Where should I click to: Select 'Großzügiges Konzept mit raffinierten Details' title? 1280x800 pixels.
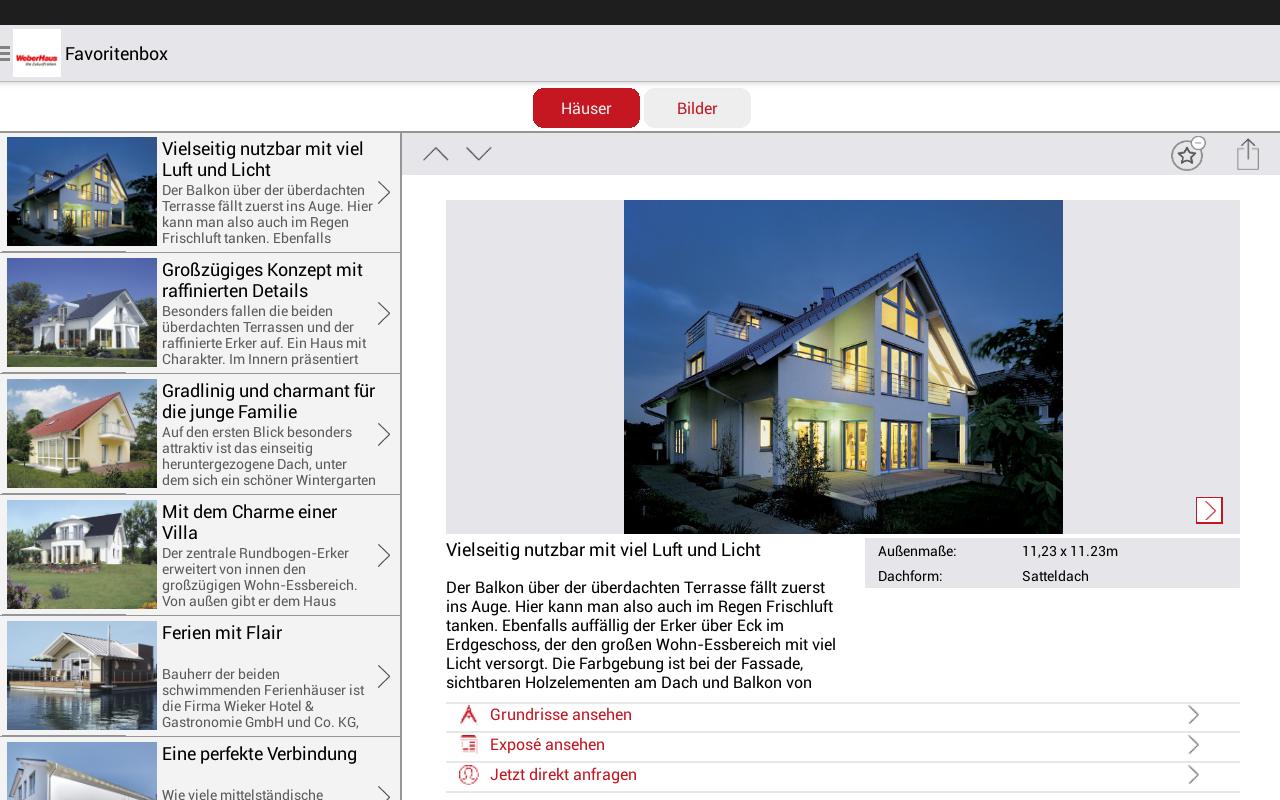click(262, 280)
